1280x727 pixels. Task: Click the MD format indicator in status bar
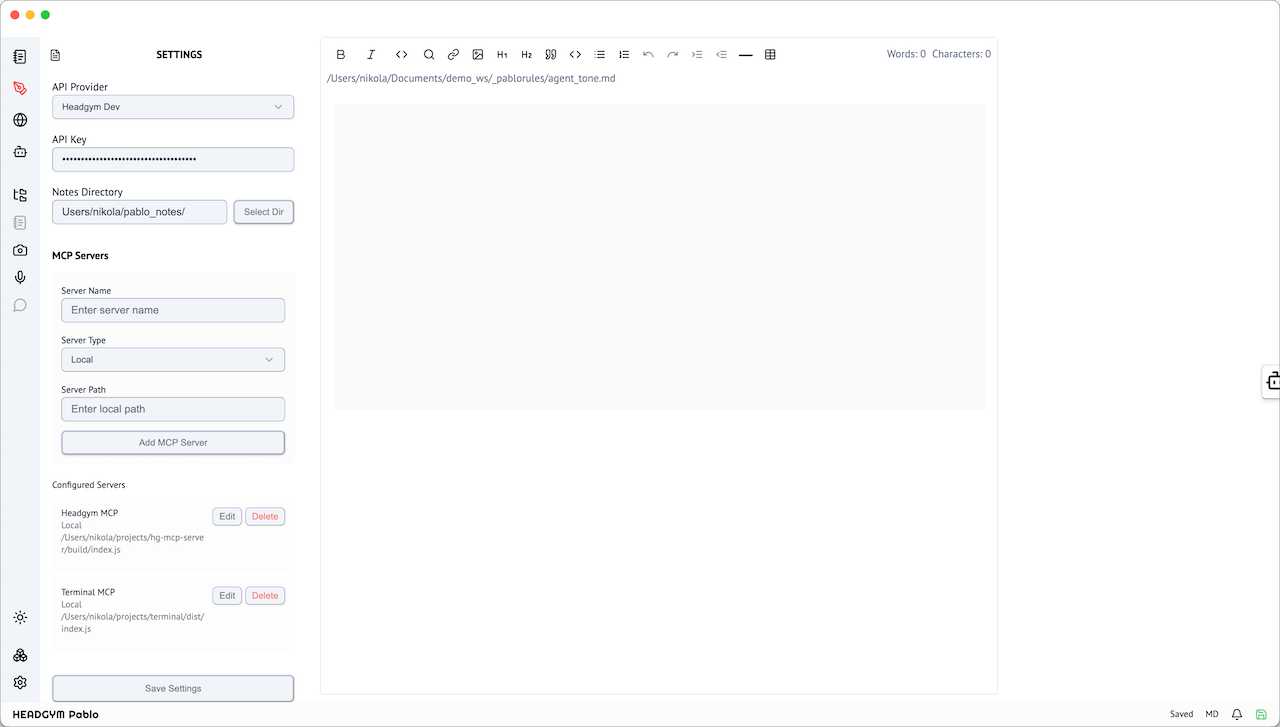(1212, 714)
